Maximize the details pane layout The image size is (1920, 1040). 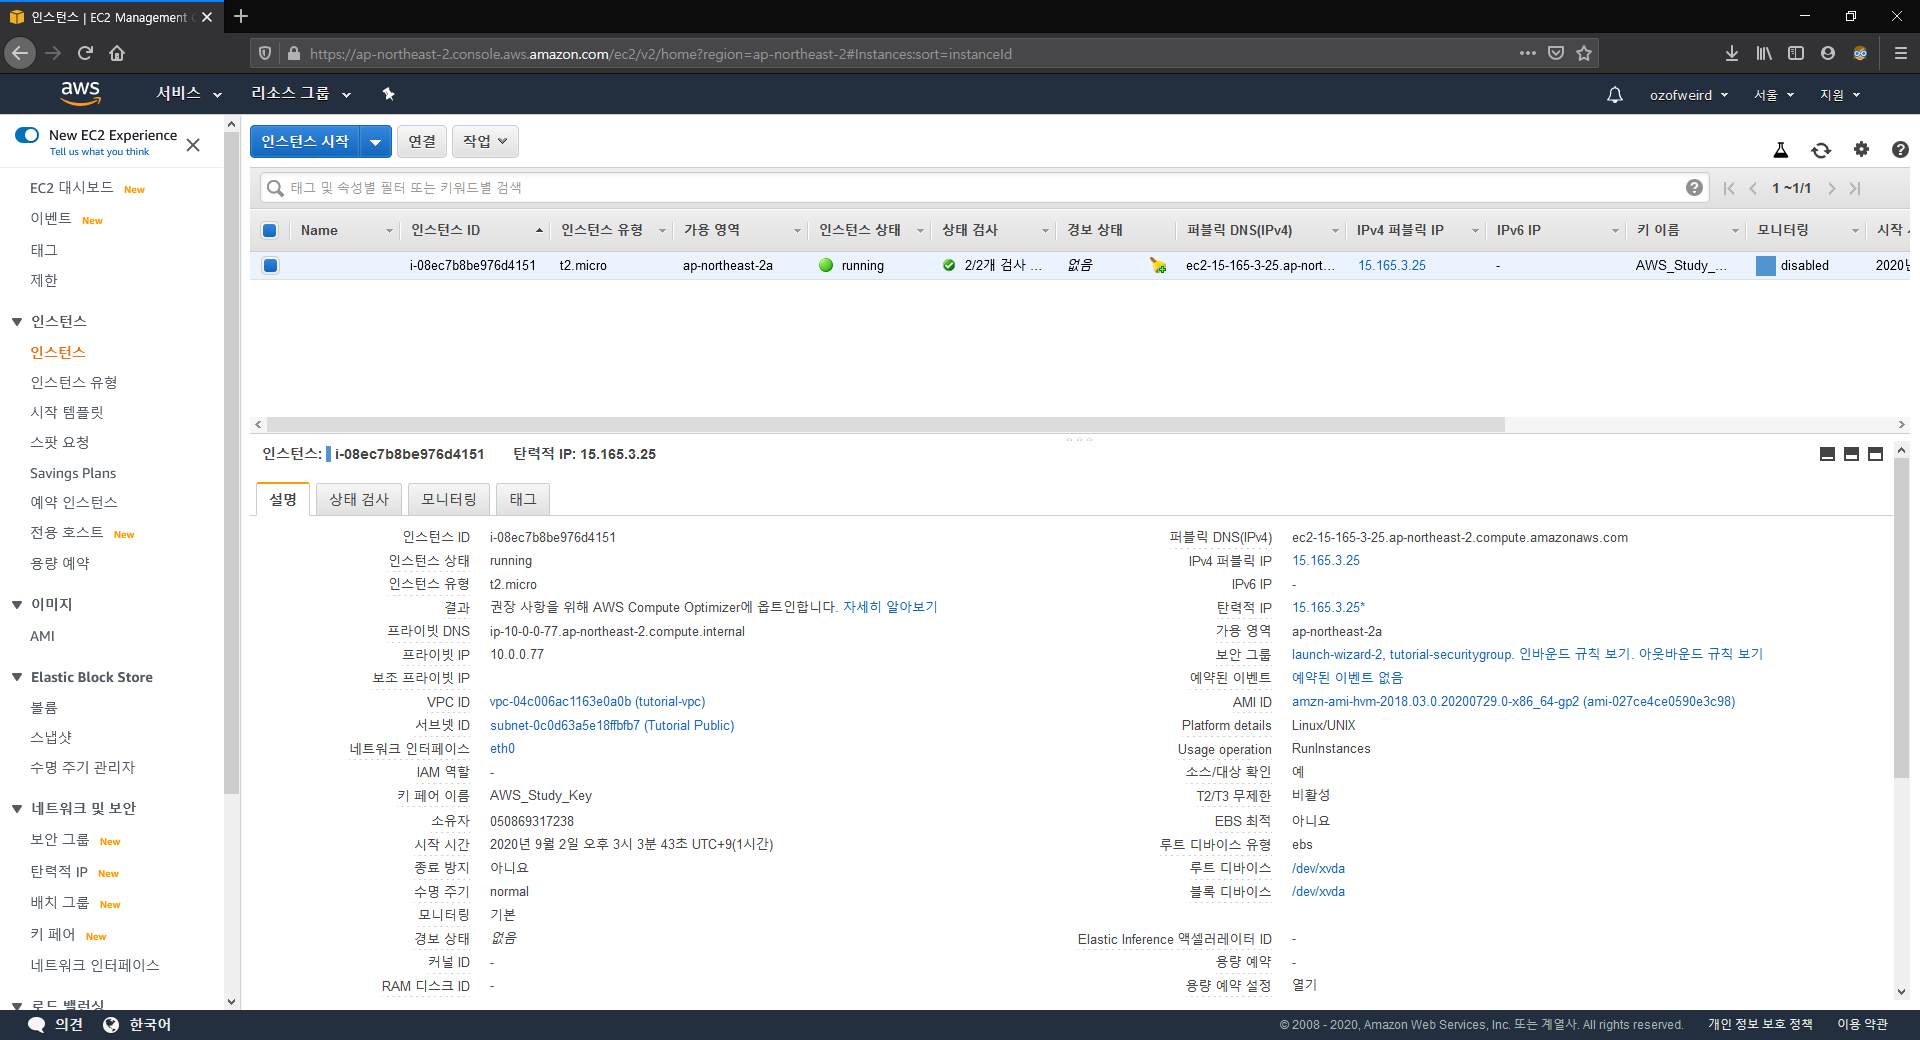tap(1875, 454)
